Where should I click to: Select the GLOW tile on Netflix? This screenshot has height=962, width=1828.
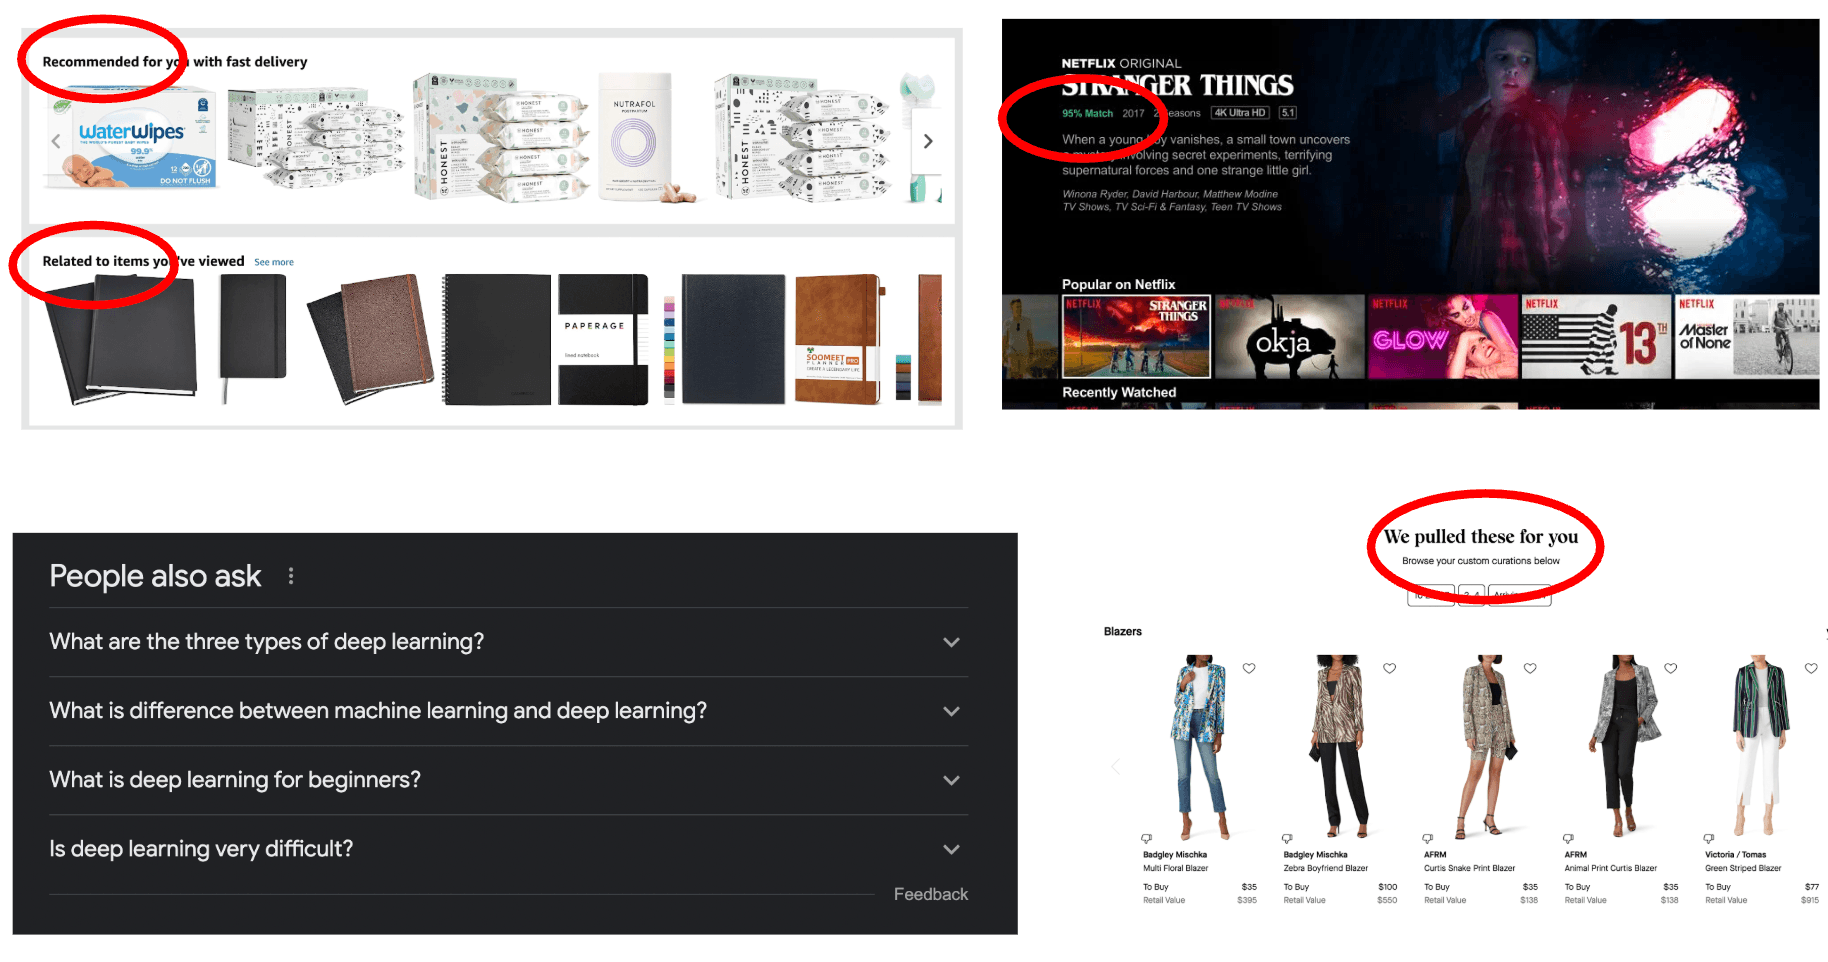coord(1443,336)
